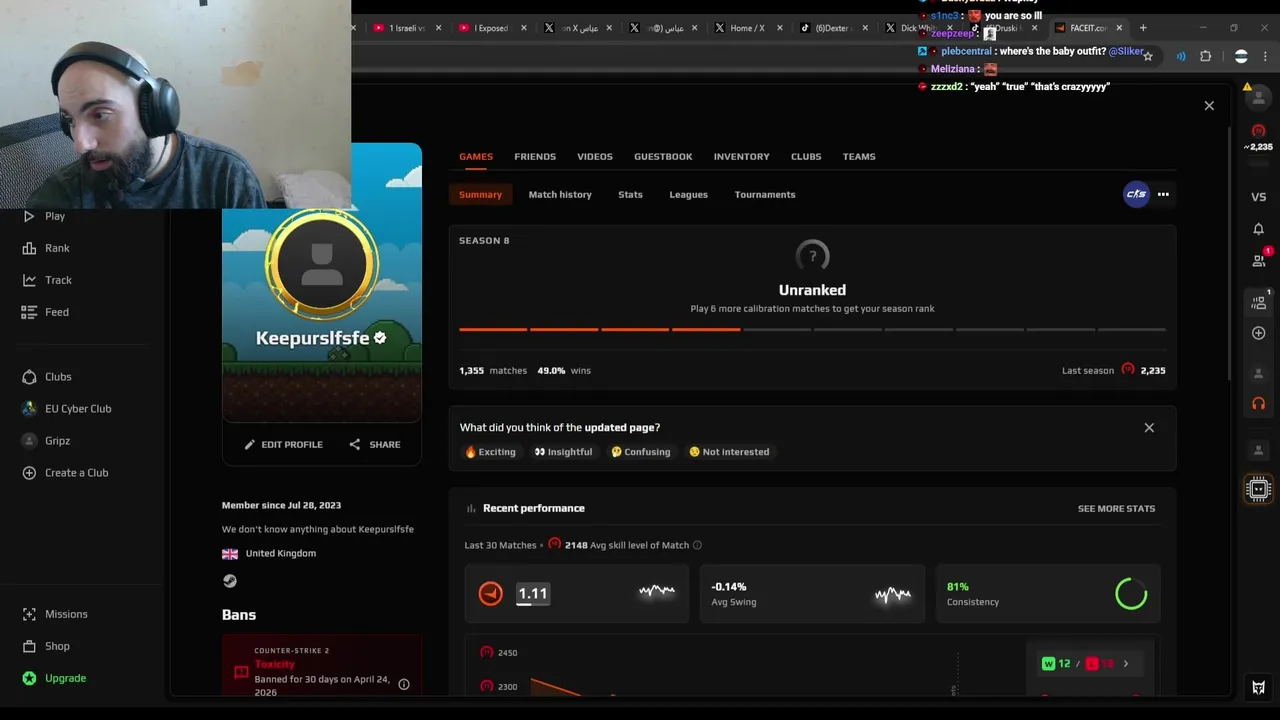Open the VS matchmaking icon in right rail

pos(1259,197)
